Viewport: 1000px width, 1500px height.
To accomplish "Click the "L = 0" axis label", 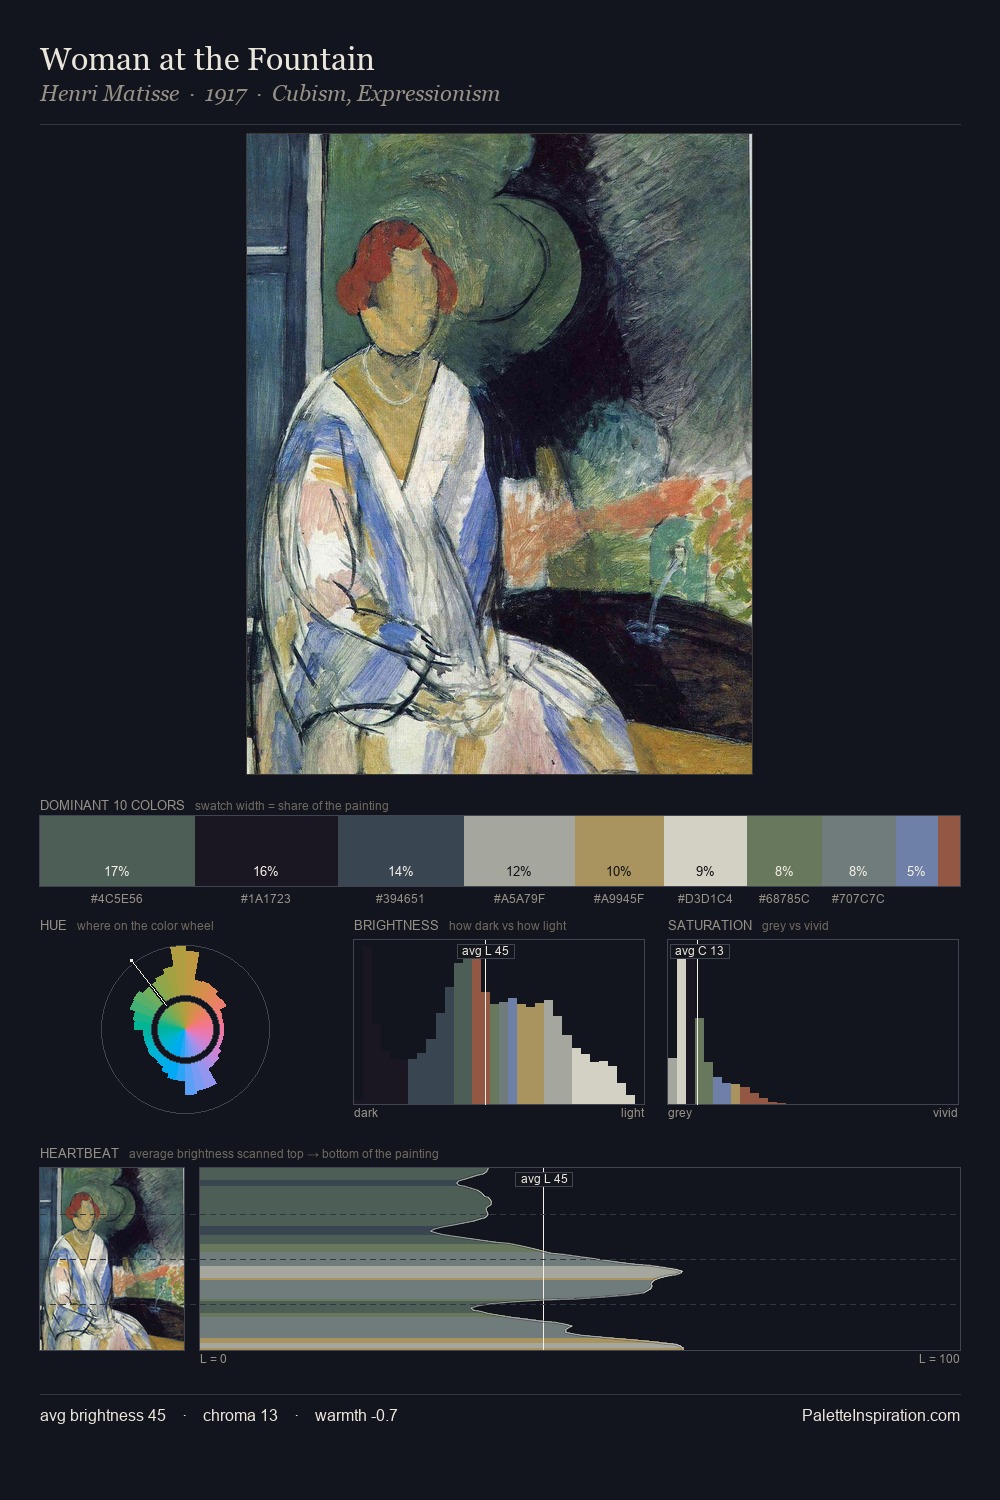I will [x=213, y=1359].
